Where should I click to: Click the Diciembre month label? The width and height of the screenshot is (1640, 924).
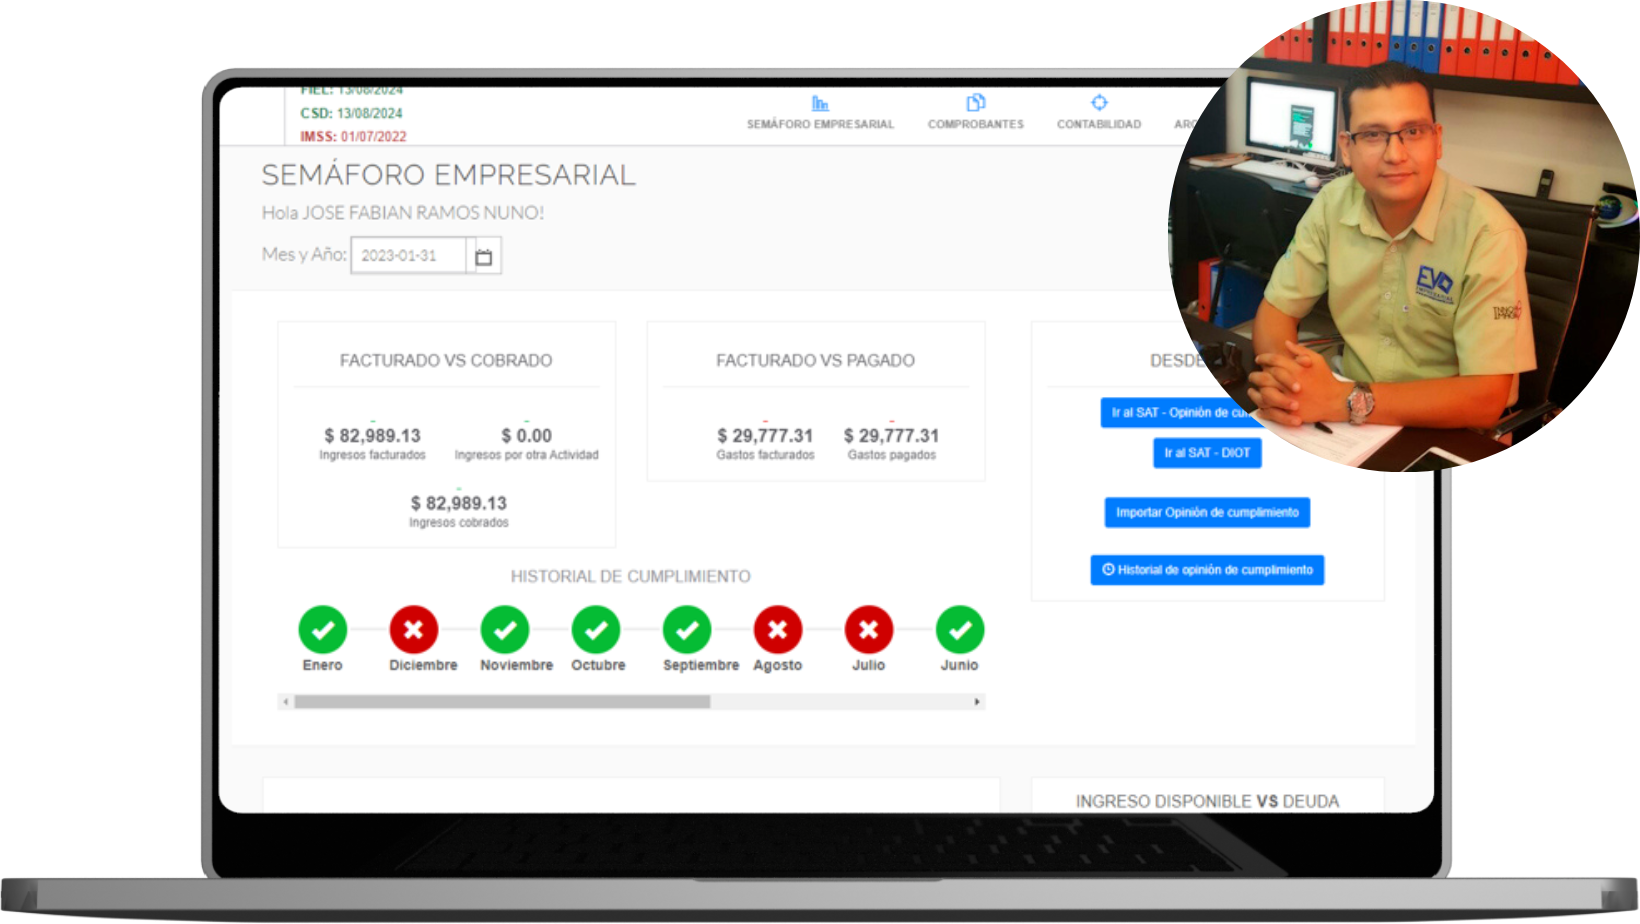pyautogui.click(x=423, y=665)
